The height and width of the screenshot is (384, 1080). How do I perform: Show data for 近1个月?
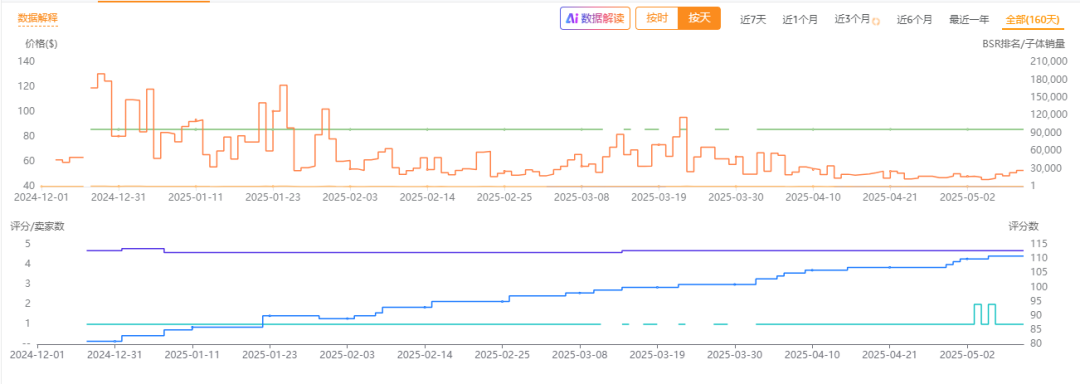(800, 19)
